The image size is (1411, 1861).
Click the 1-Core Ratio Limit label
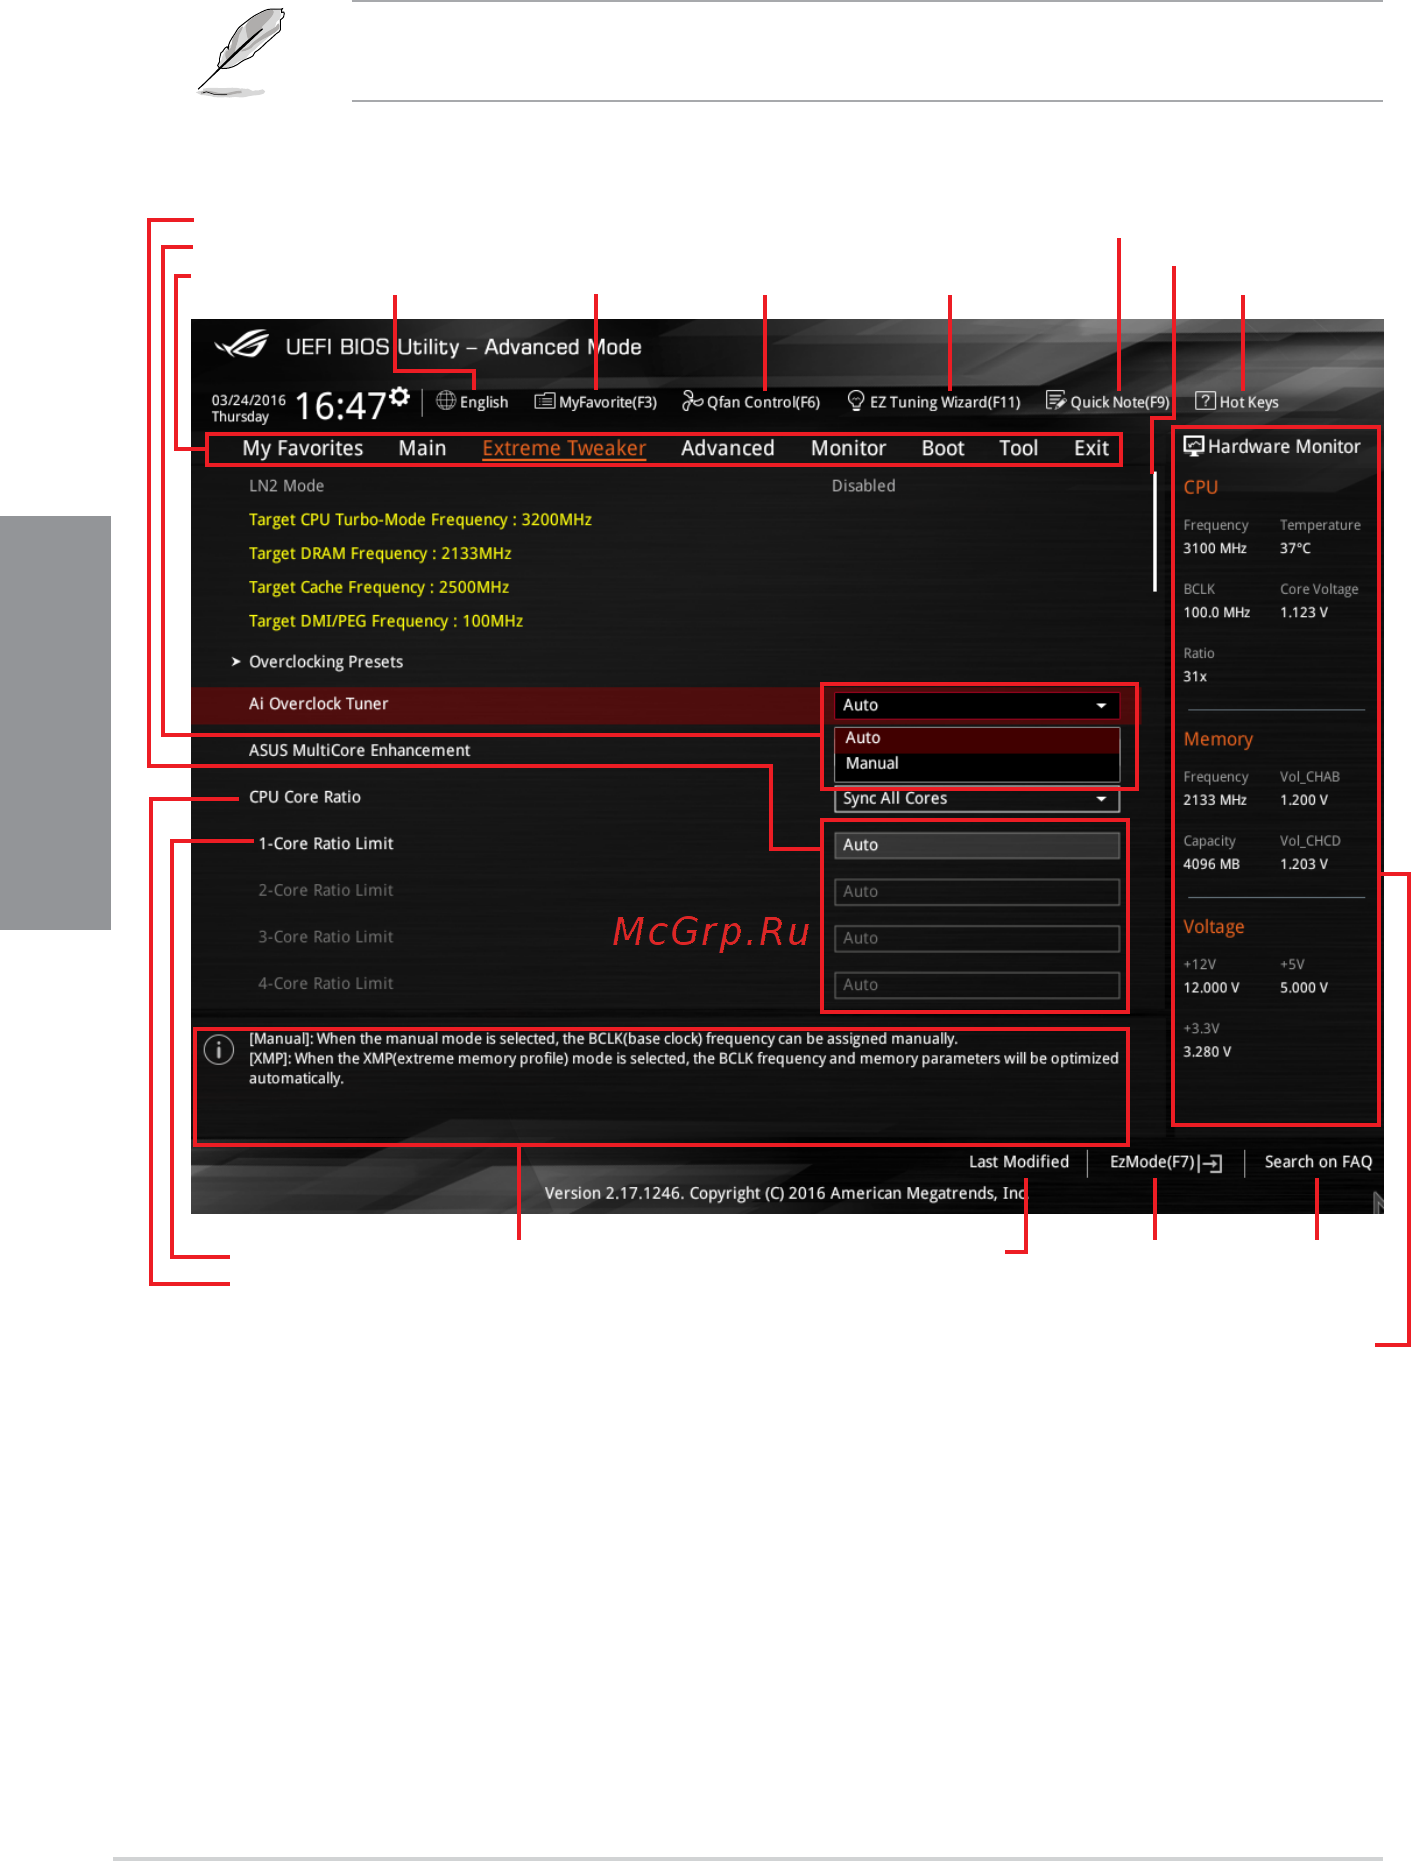coord(326,844)
